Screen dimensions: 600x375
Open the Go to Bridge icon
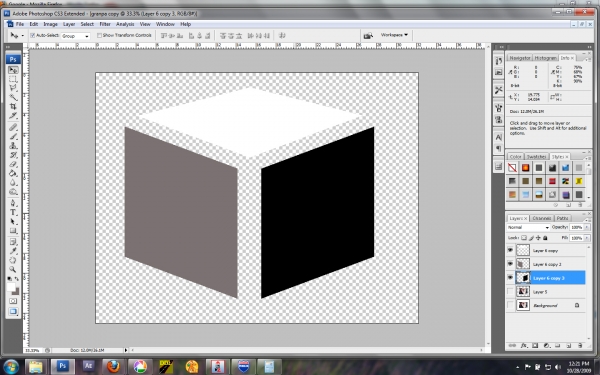pos(368,36)
